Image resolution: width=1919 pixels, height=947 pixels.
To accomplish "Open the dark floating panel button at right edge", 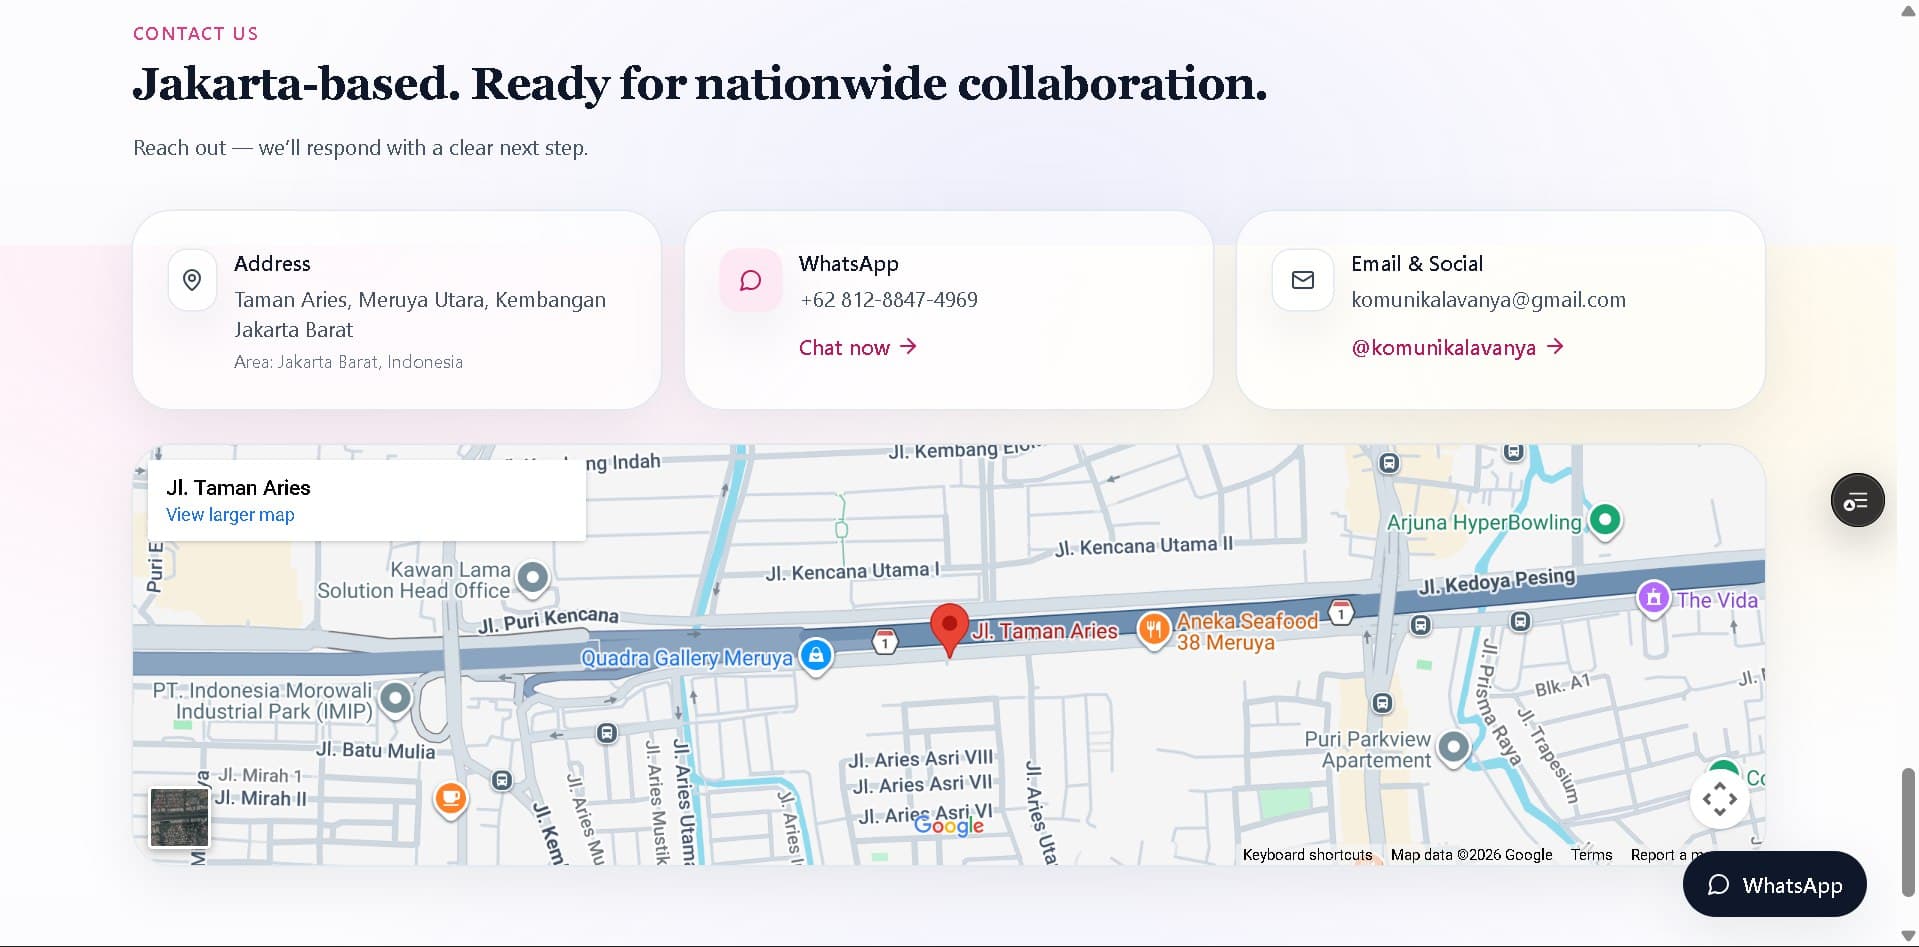I will (x=1857, y=500).
